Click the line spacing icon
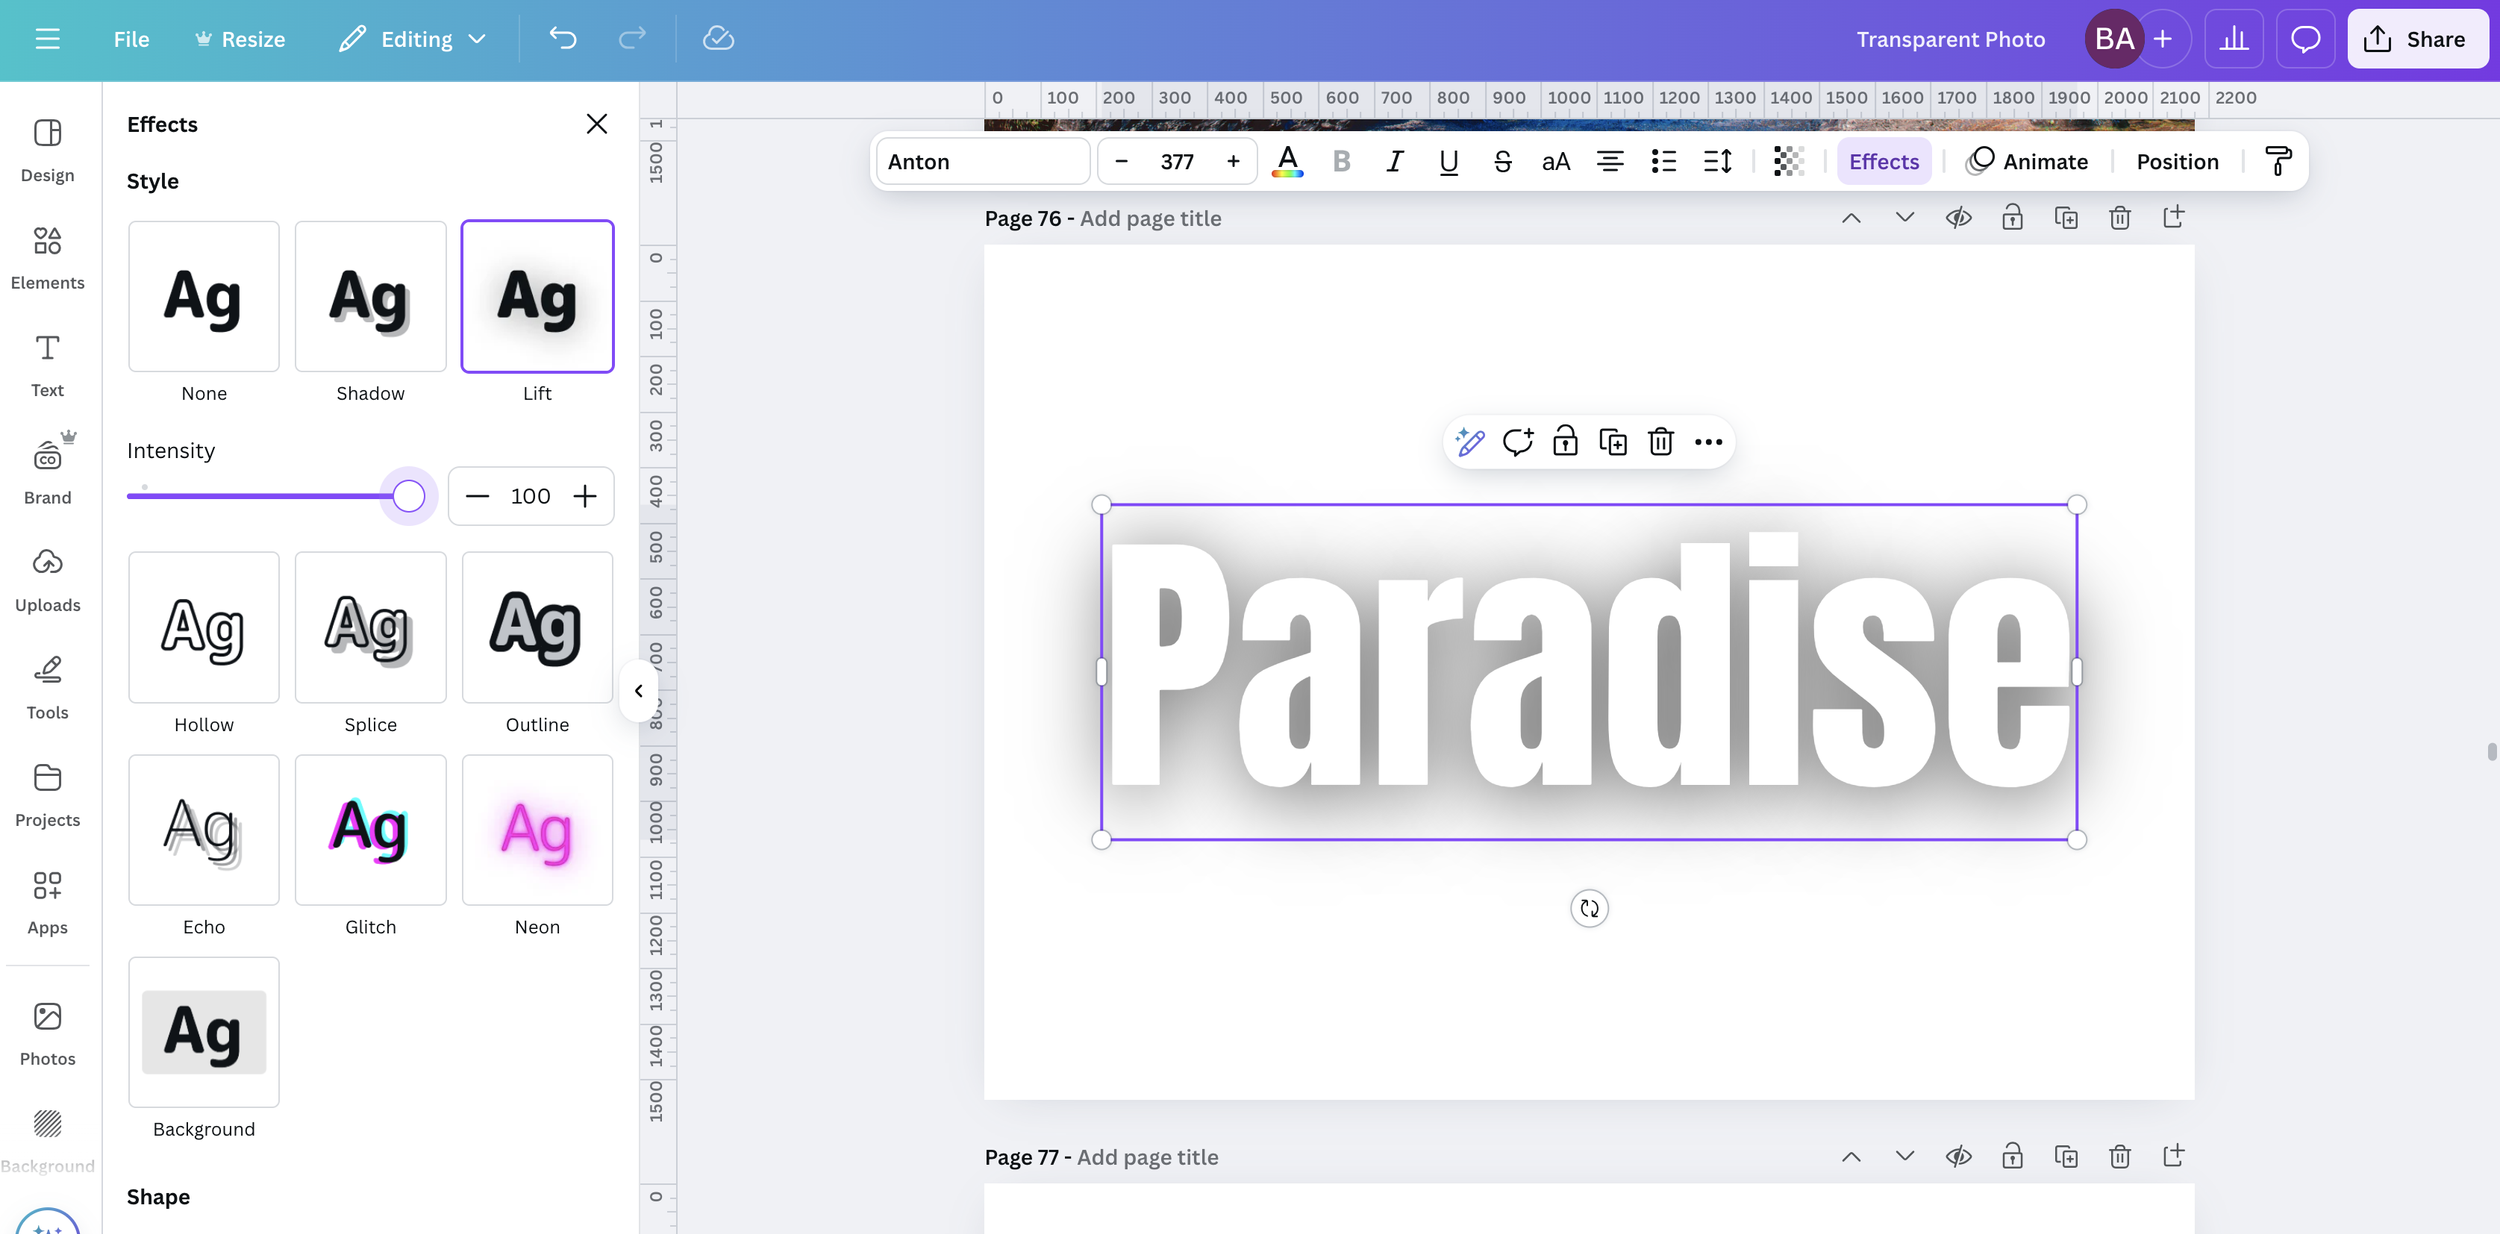This screenshot has height=1234, width=2500. point(1717,161)
